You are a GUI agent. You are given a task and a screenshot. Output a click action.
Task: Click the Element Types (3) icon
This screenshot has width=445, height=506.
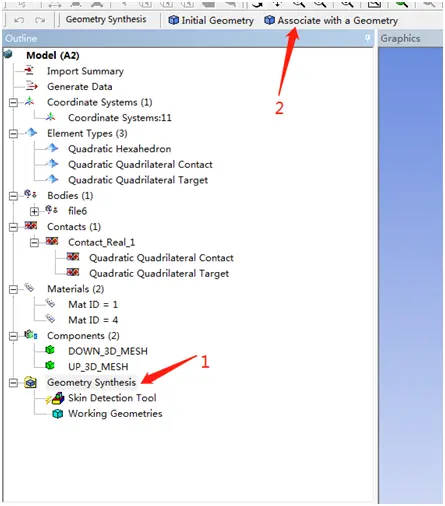pyautogui.click(x=32, y=132)
